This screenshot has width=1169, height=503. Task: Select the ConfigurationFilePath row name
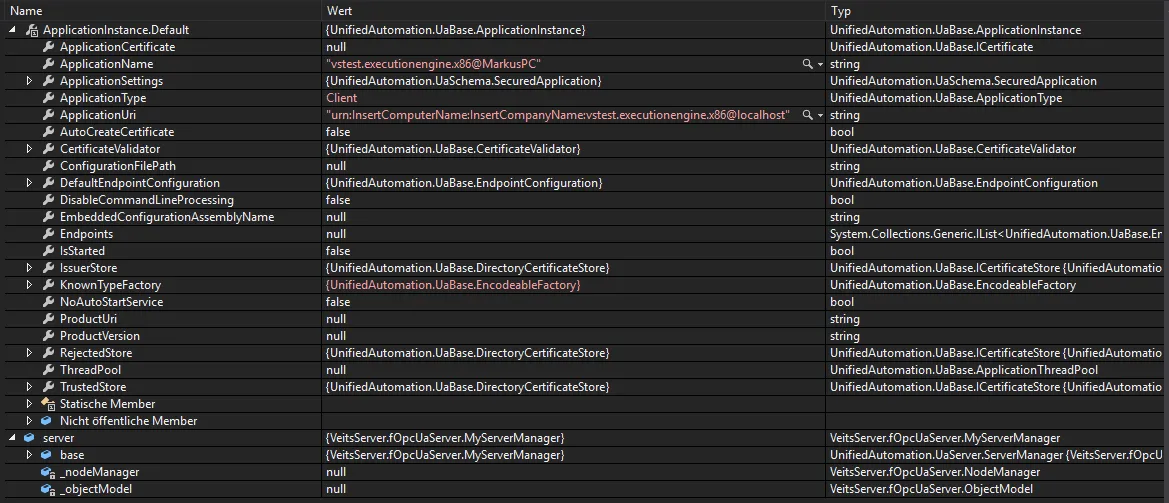pos(118,166)
